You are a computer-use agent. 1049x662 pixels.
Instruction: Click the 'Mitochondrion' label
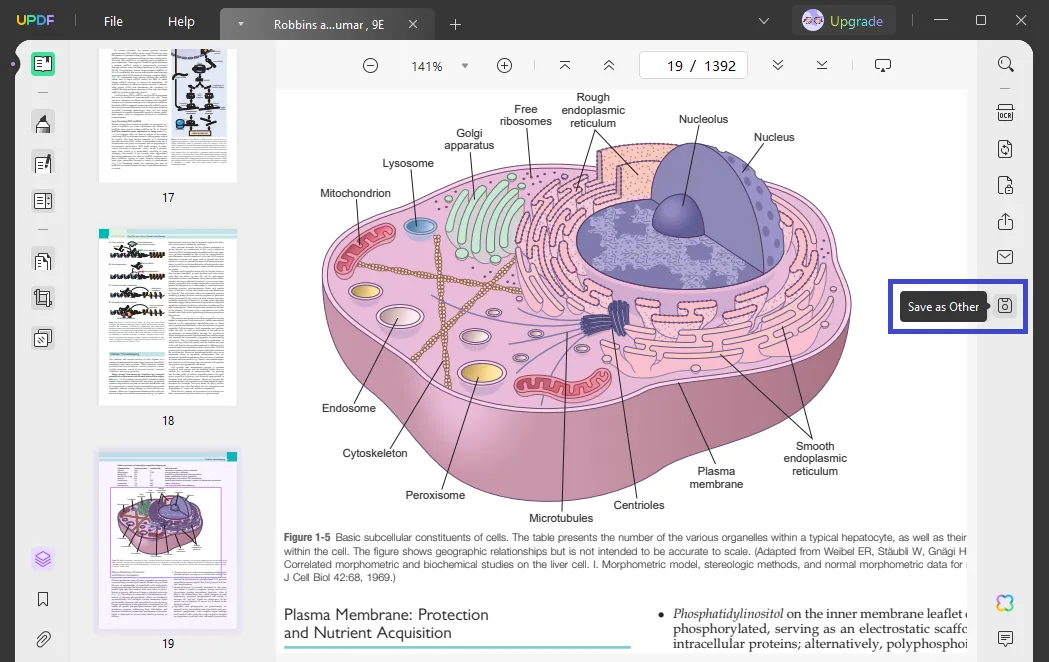pos(355,193)
